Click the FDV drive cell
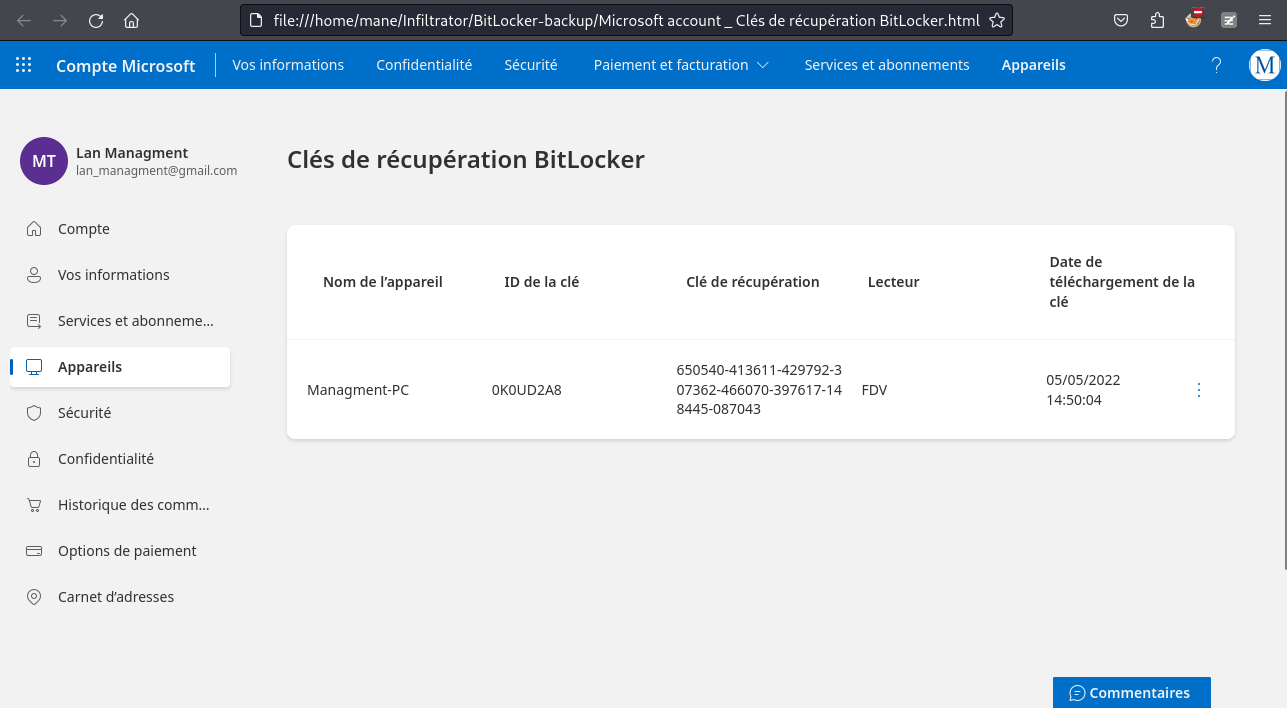The image size is (1287, 708). click(874, 390)
